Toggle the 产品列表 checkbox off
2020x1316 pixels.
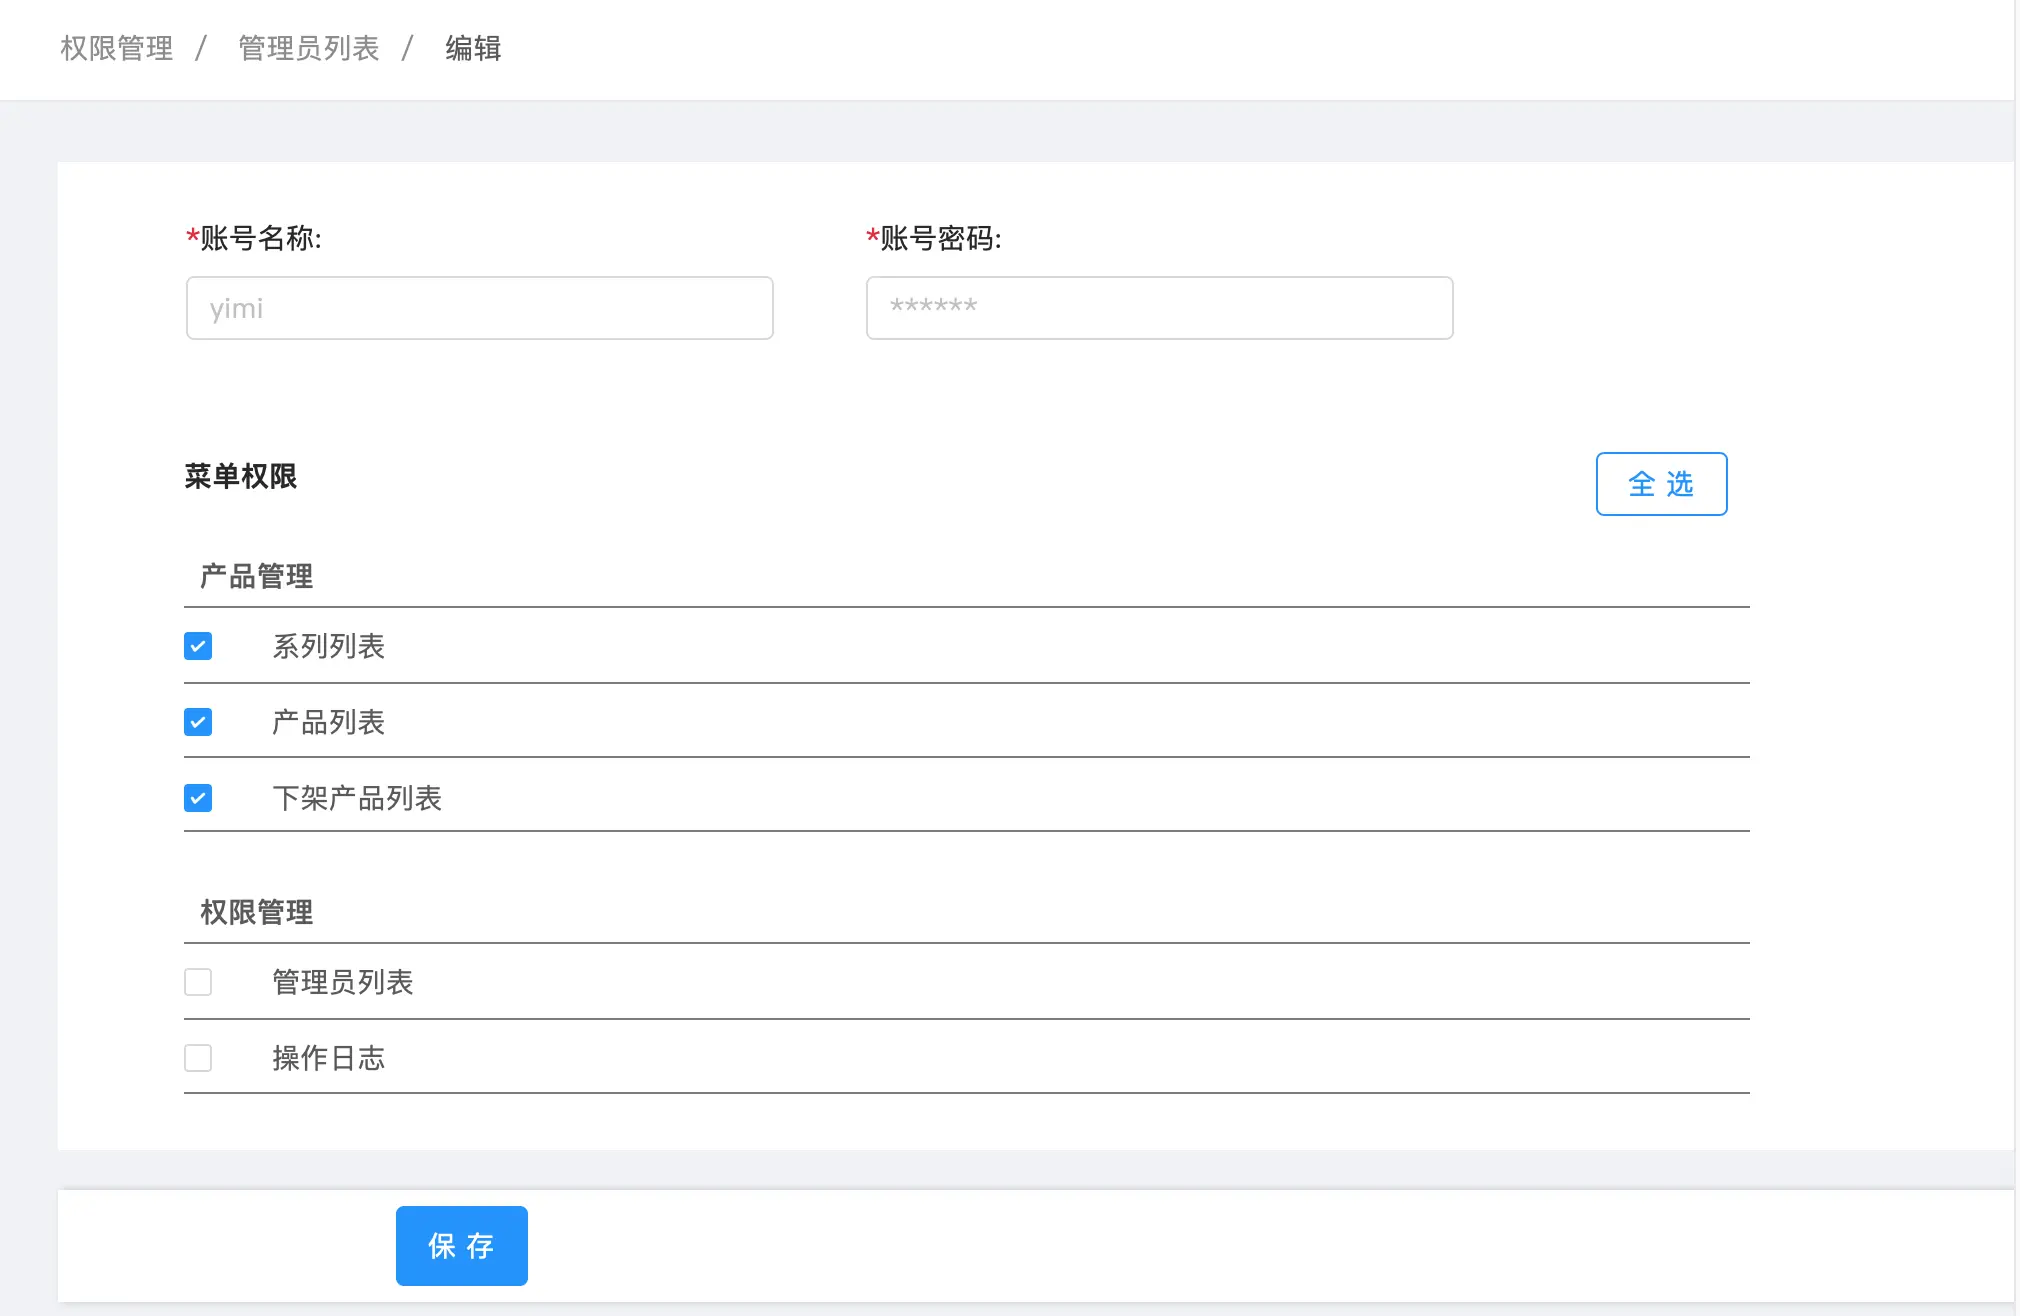coord(198,722)
